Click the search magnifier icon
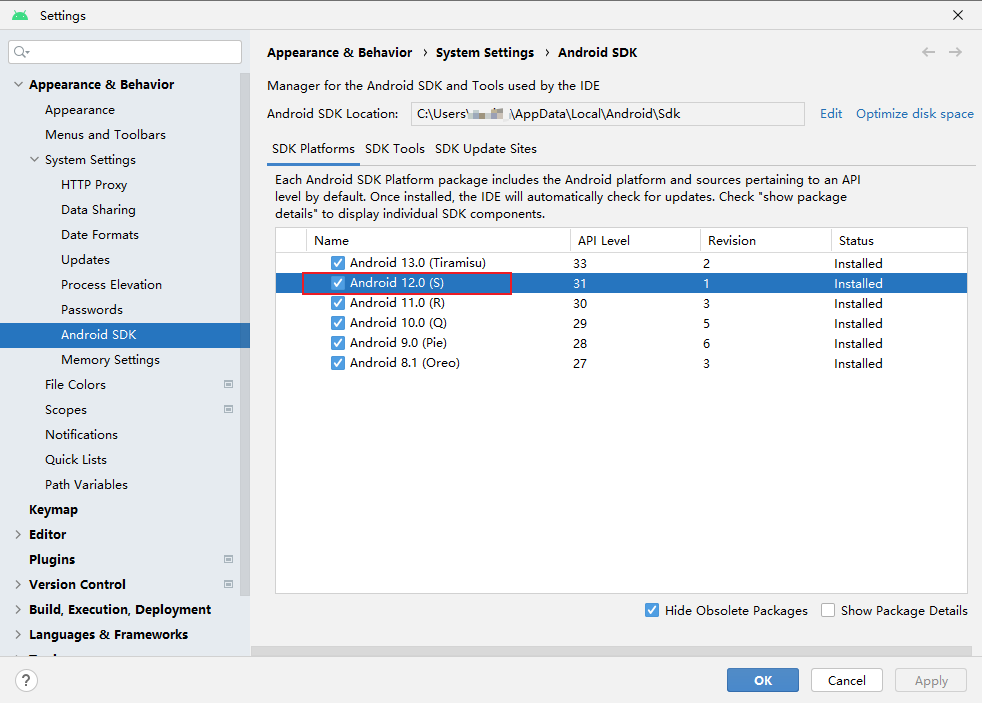The height and width of the screenshot is (703, 982). 22,52
